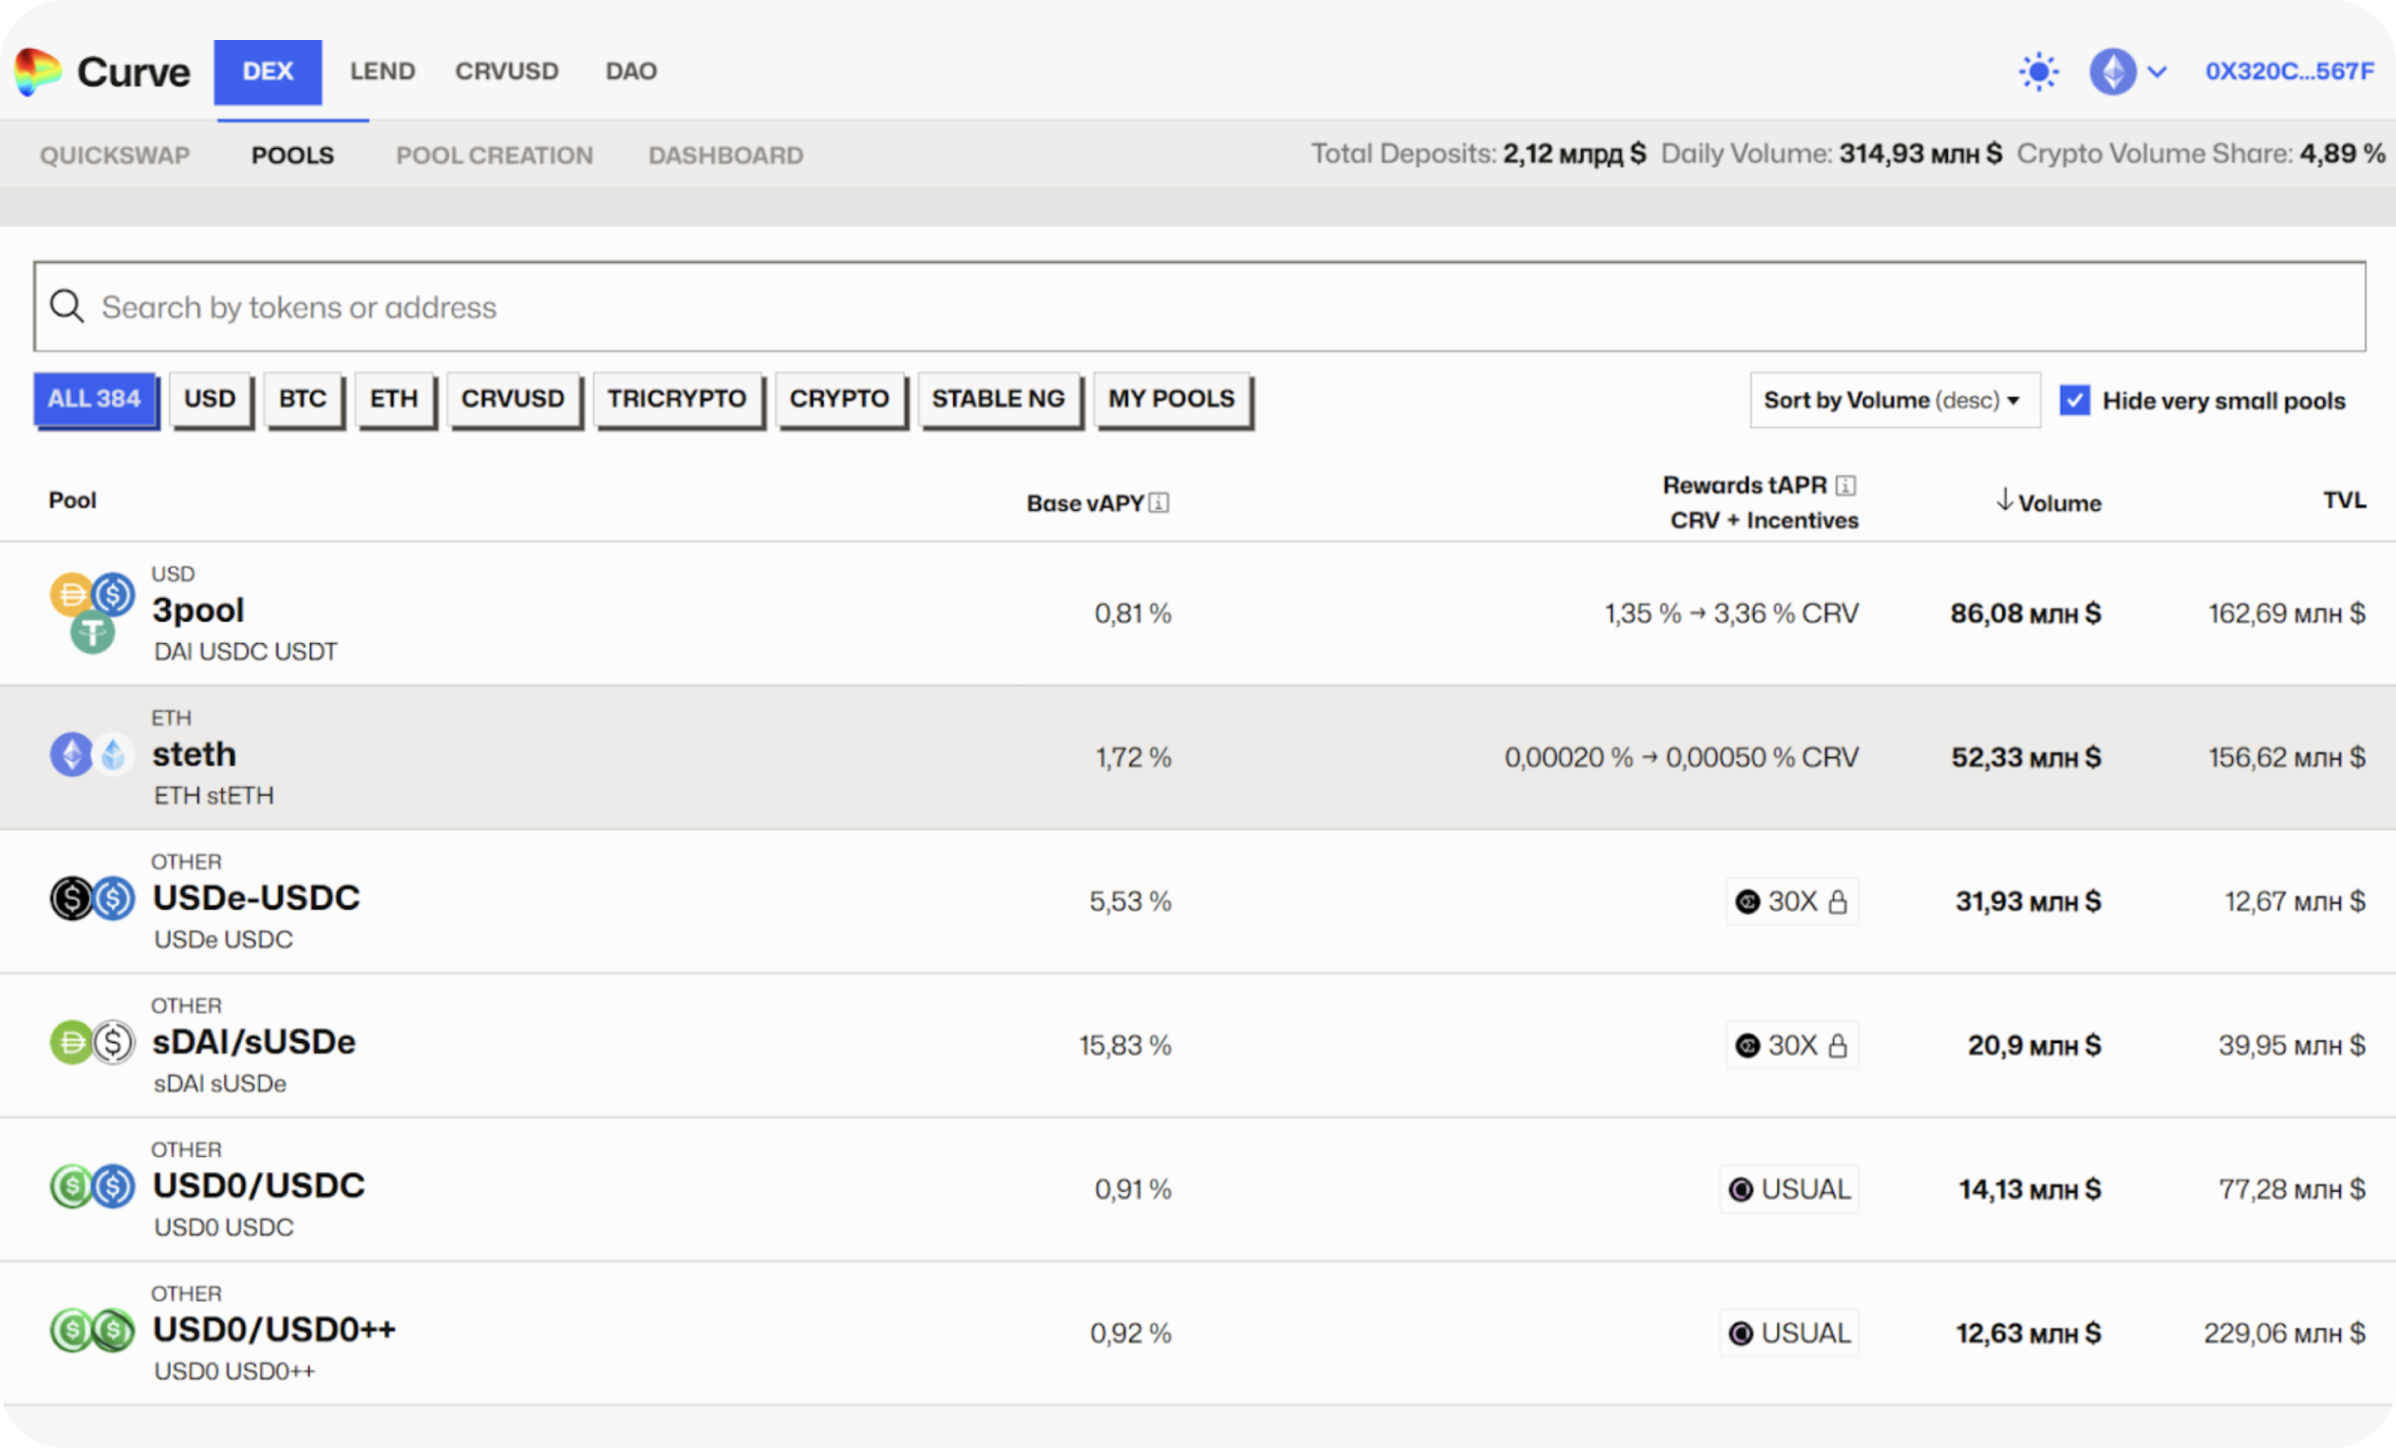
Task: Open the DAO section
Action: coord(631,72)
